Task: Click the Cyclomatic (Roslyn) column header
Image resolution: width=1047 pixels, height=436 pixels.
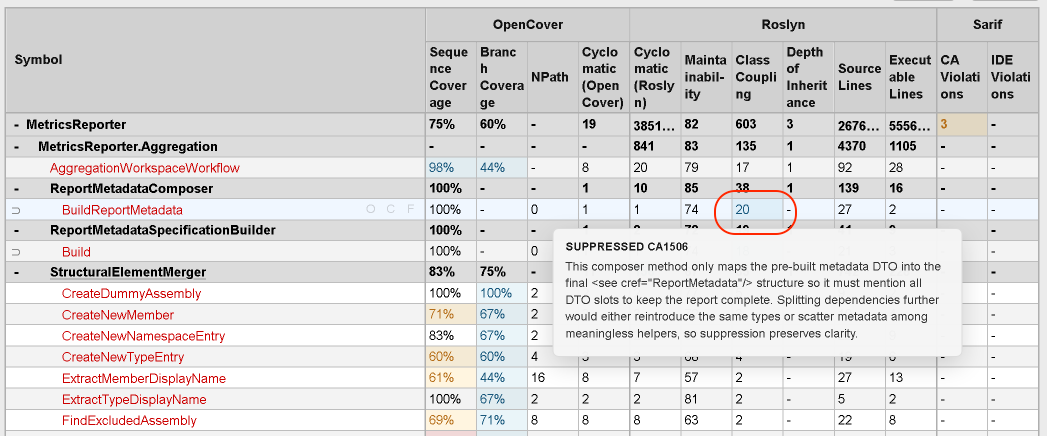Action: click(654, 77)
